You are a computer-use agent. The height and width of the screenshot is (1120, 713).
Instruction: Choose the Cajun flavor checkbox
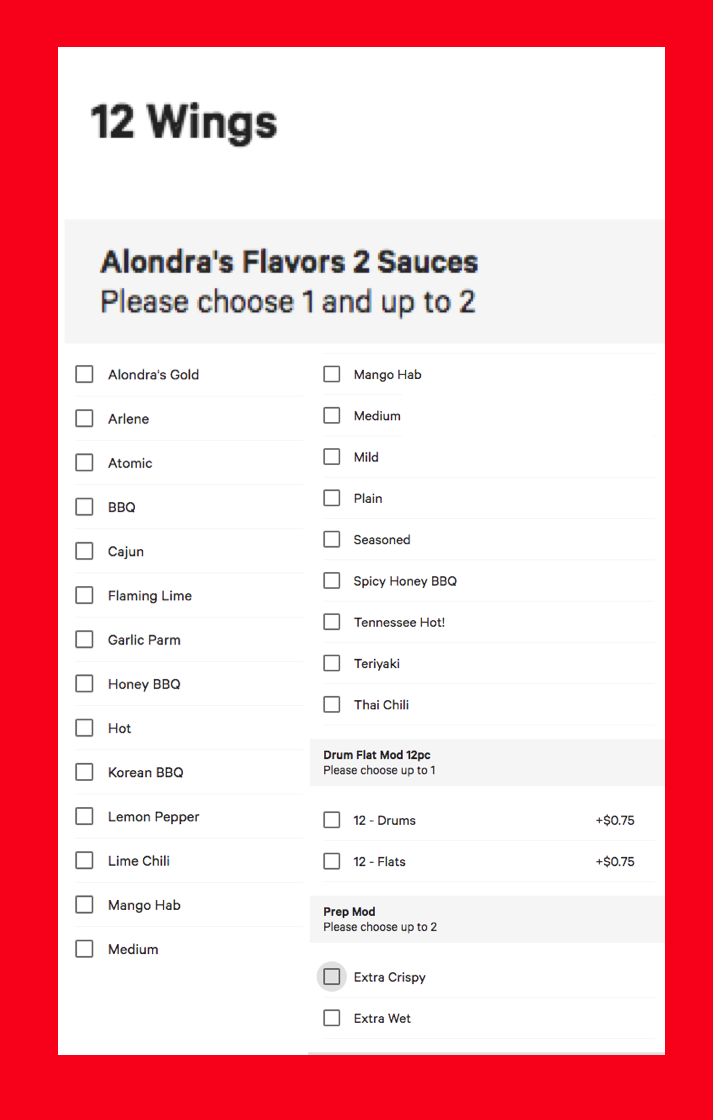pyautogui.click(x=85, y=551)
